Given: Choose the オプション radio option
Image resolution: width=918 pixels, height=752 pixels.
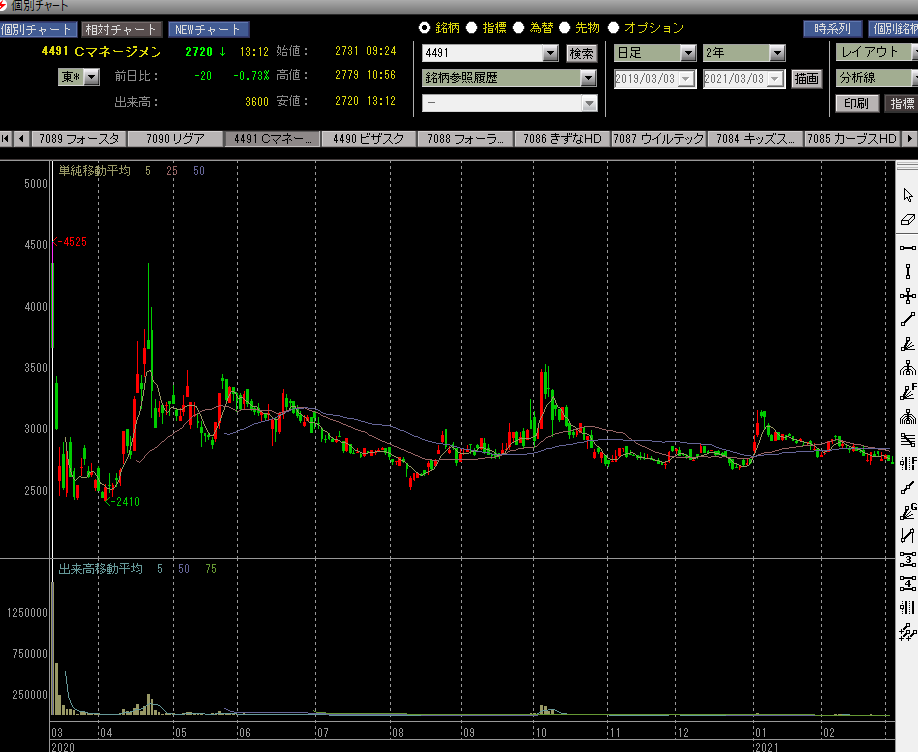Looking at the screenshot, I should coord(614,28).
